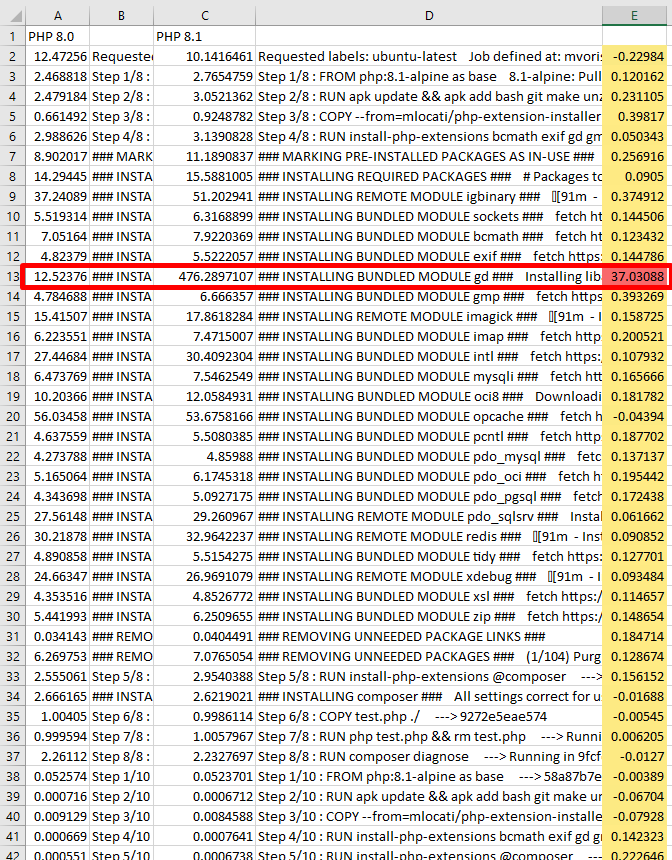Click cell with value 12.47256
The image size is (672, 860).
coord(58,56)
